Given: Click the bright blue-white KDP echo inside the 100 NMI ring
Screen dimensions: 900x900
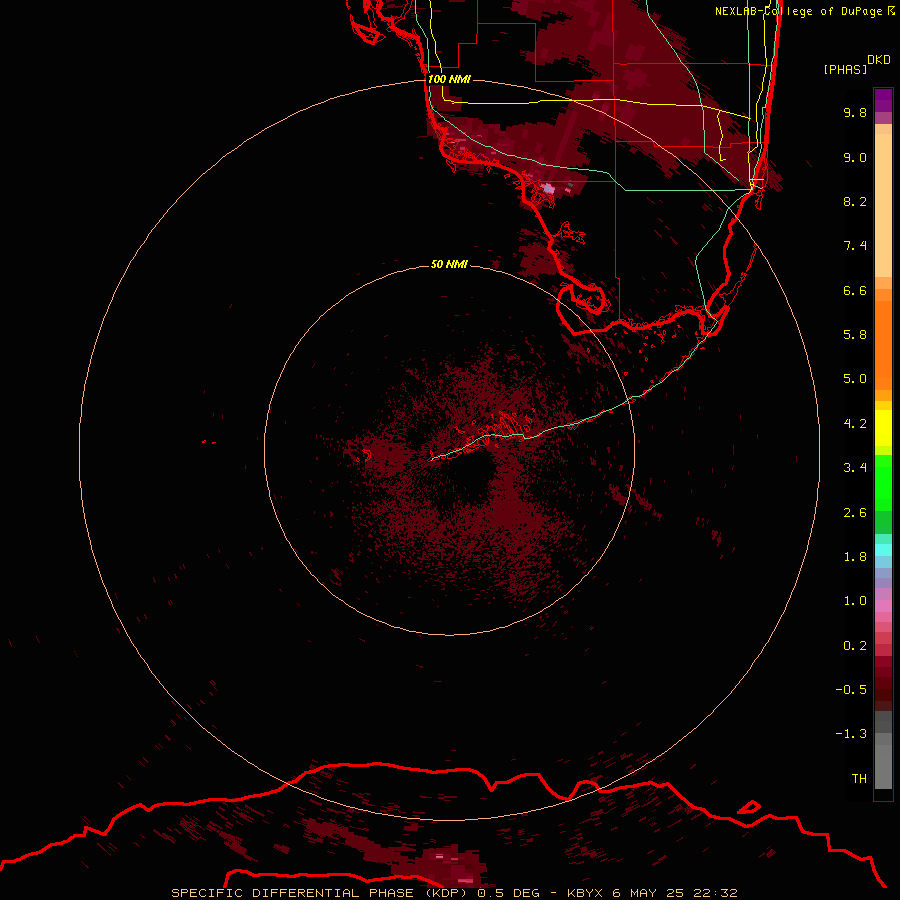Looking at the screenshot, I should point(549,188).
